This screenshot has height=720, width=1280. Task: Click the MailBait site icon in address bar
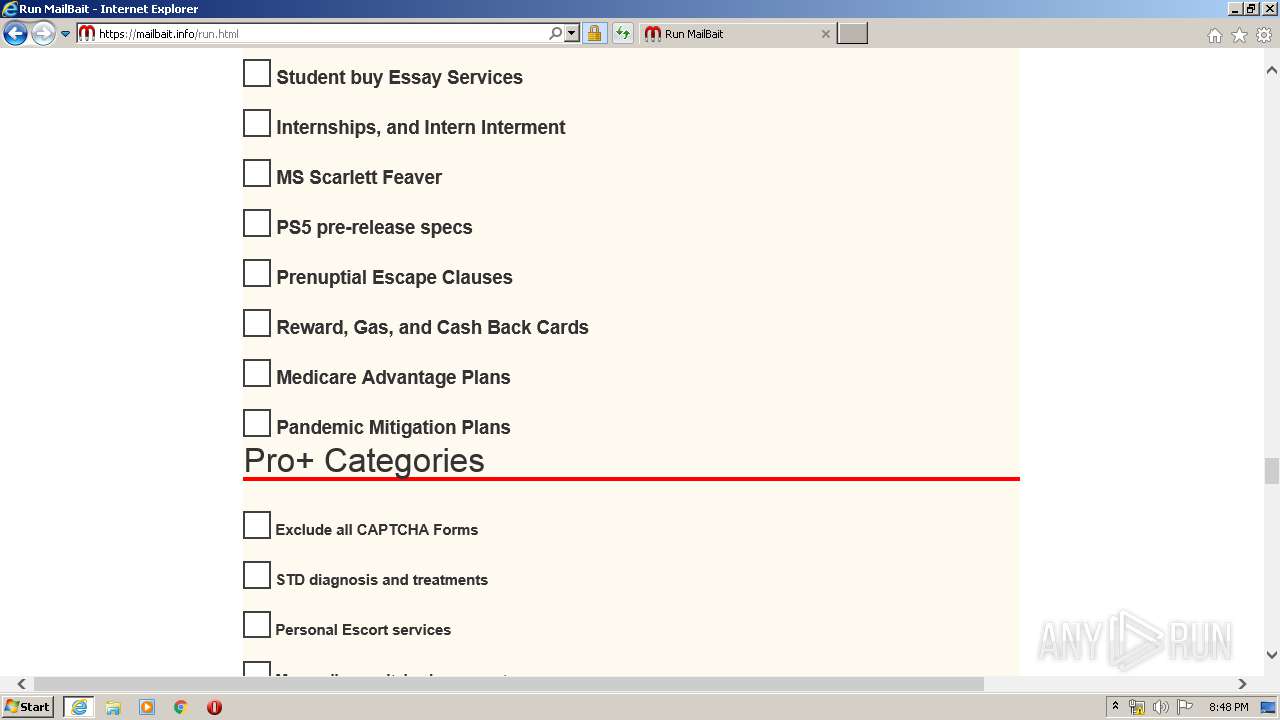(x=87, y=34)
